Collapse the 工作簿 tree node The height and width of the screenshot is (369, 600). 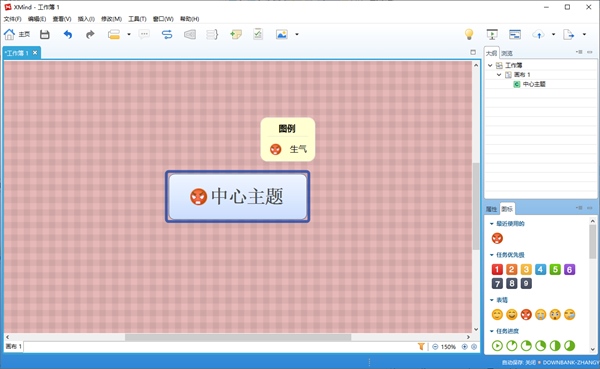[490, 65]
